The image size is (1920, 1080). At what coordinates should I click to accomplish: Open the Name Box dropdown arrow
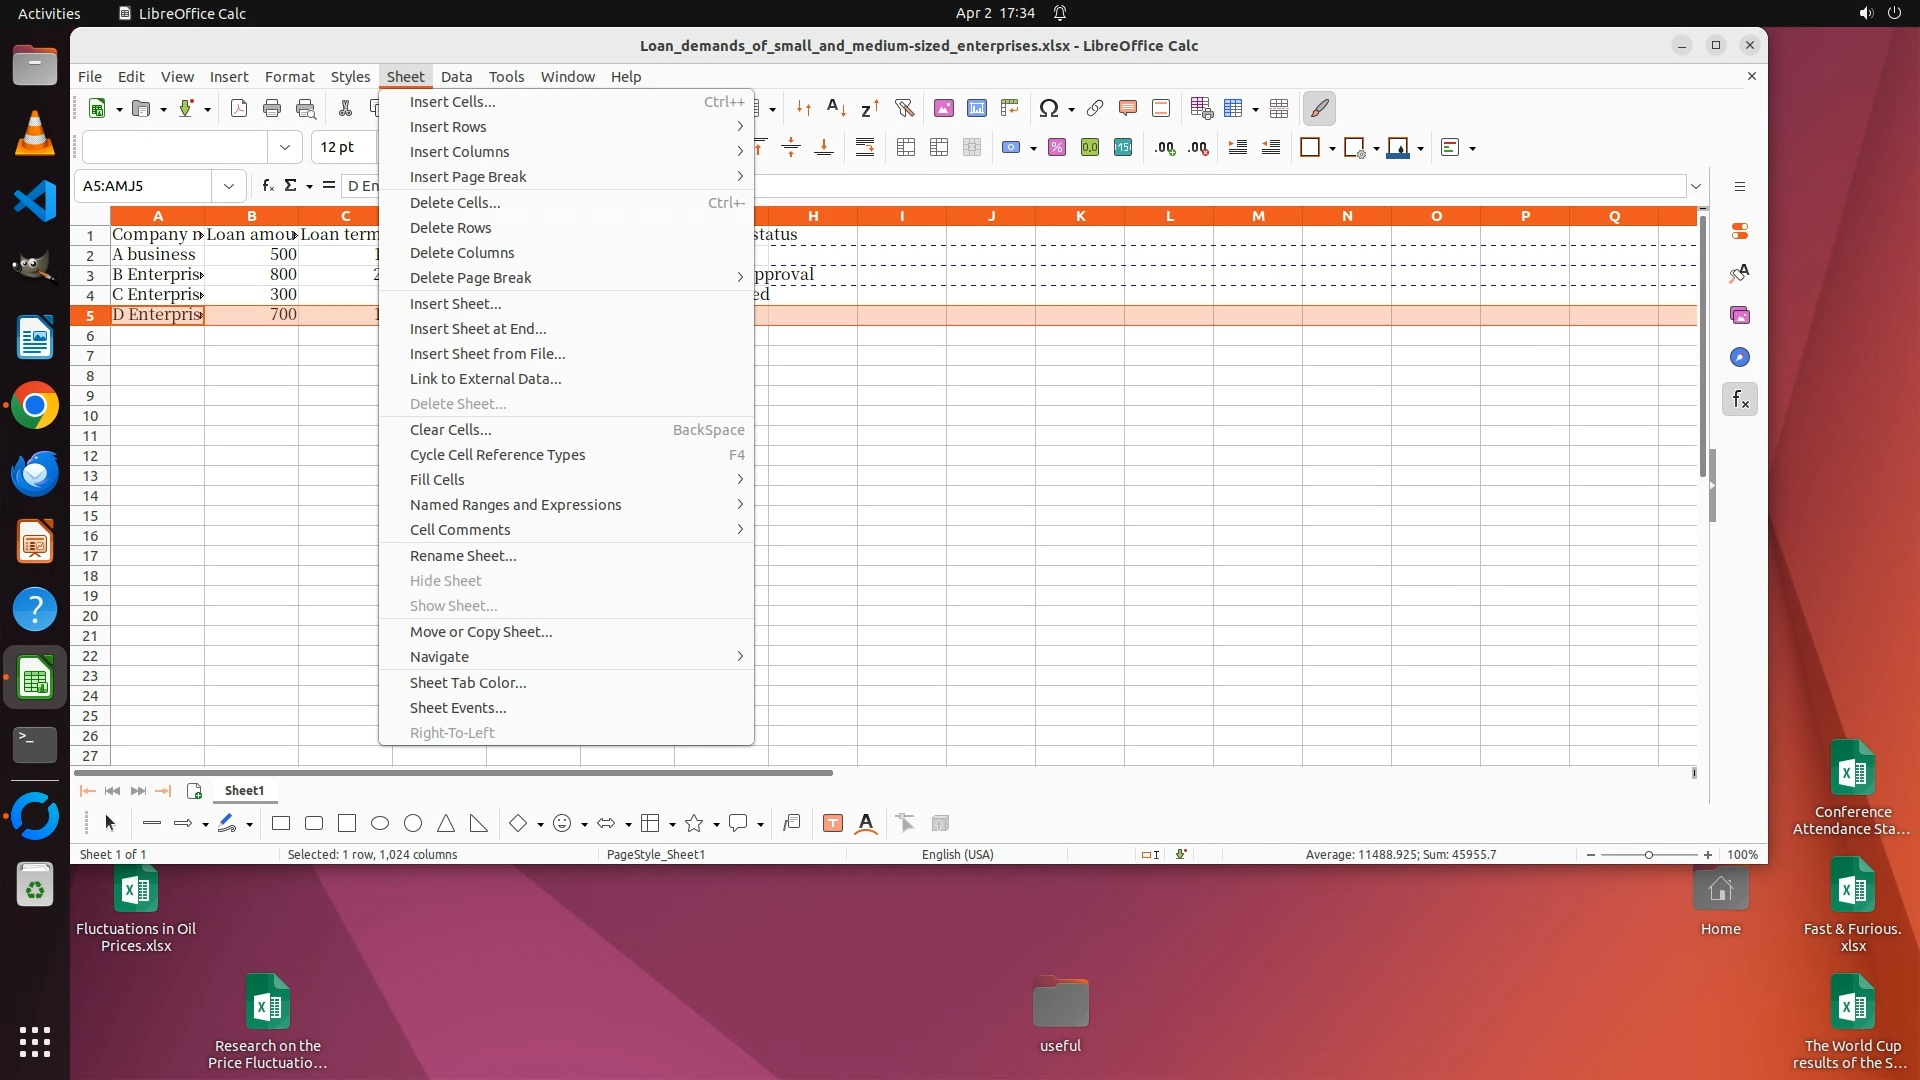[x=229, y=186]
